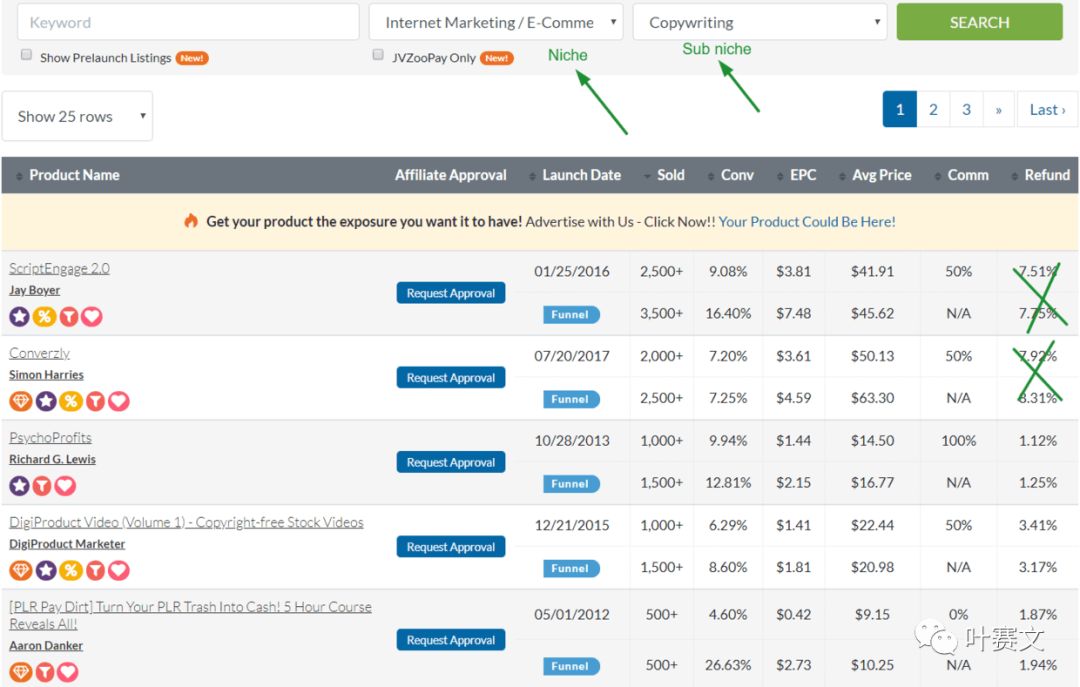
Task: Click the Funnel button in DigiProduct Video row
Action: click(571, 568)
